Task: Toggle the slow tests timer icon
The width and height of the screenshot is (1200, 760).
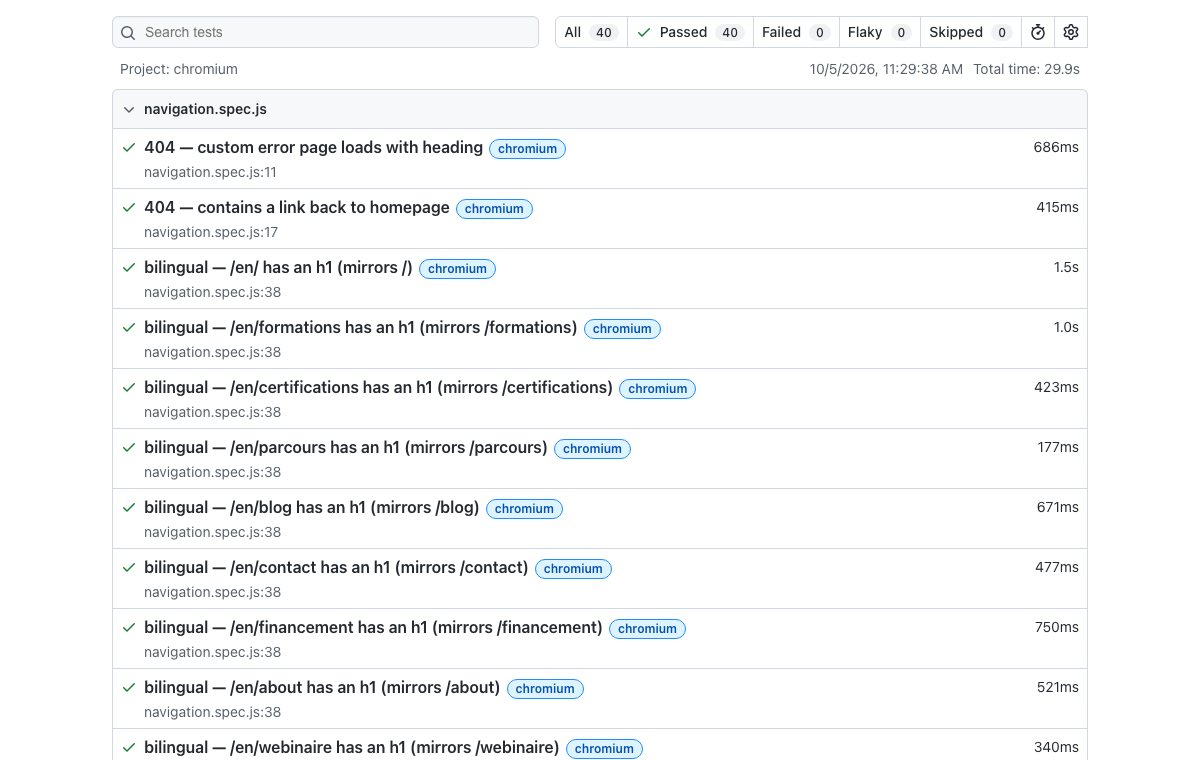Action: click(x=1038, y=32)
